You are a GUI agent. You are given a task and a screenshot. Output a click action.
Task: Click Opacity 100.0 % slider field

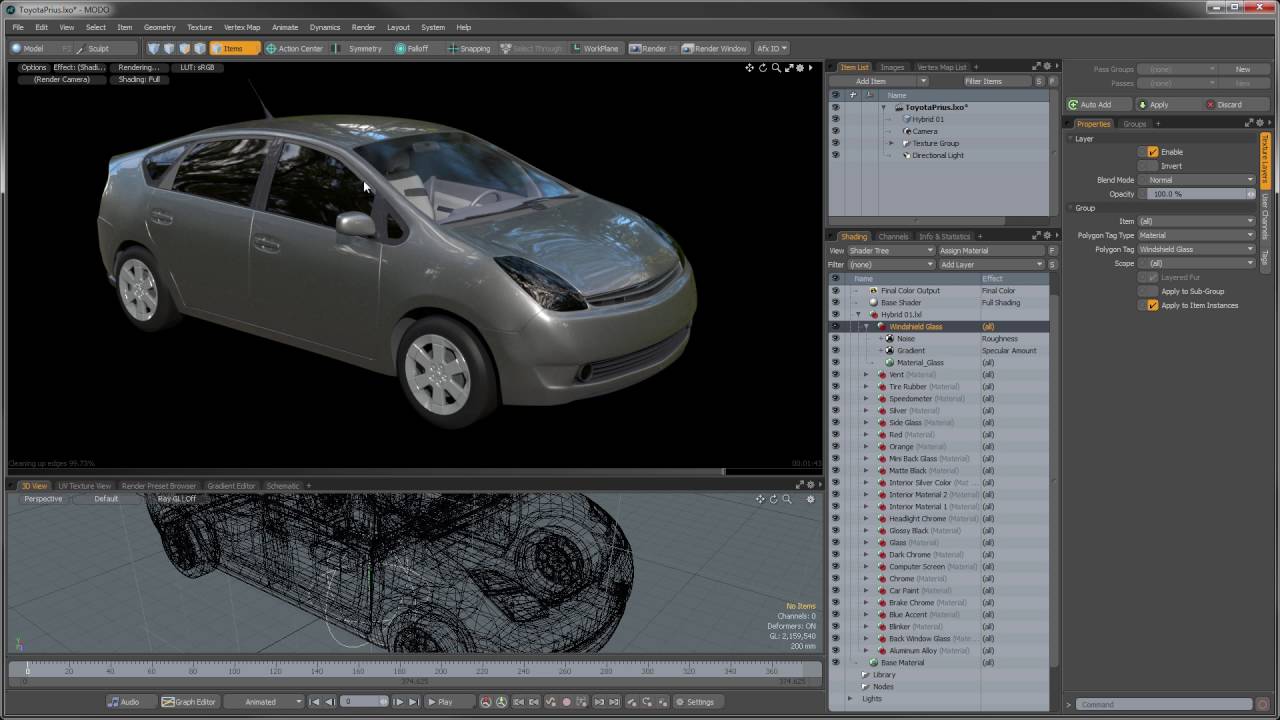pyautogui.click(x=1199, y=194)
